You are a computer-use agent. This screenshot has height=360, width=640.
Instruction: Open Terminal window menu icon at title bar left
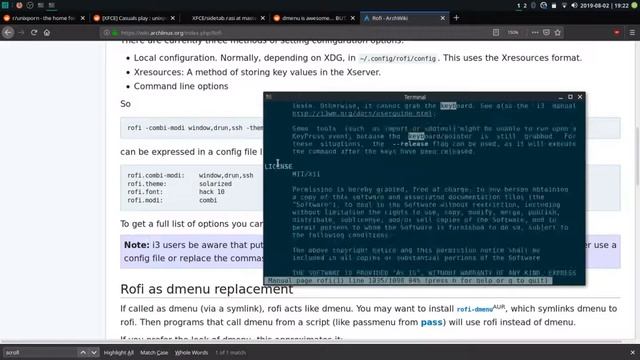pos(269,97)
